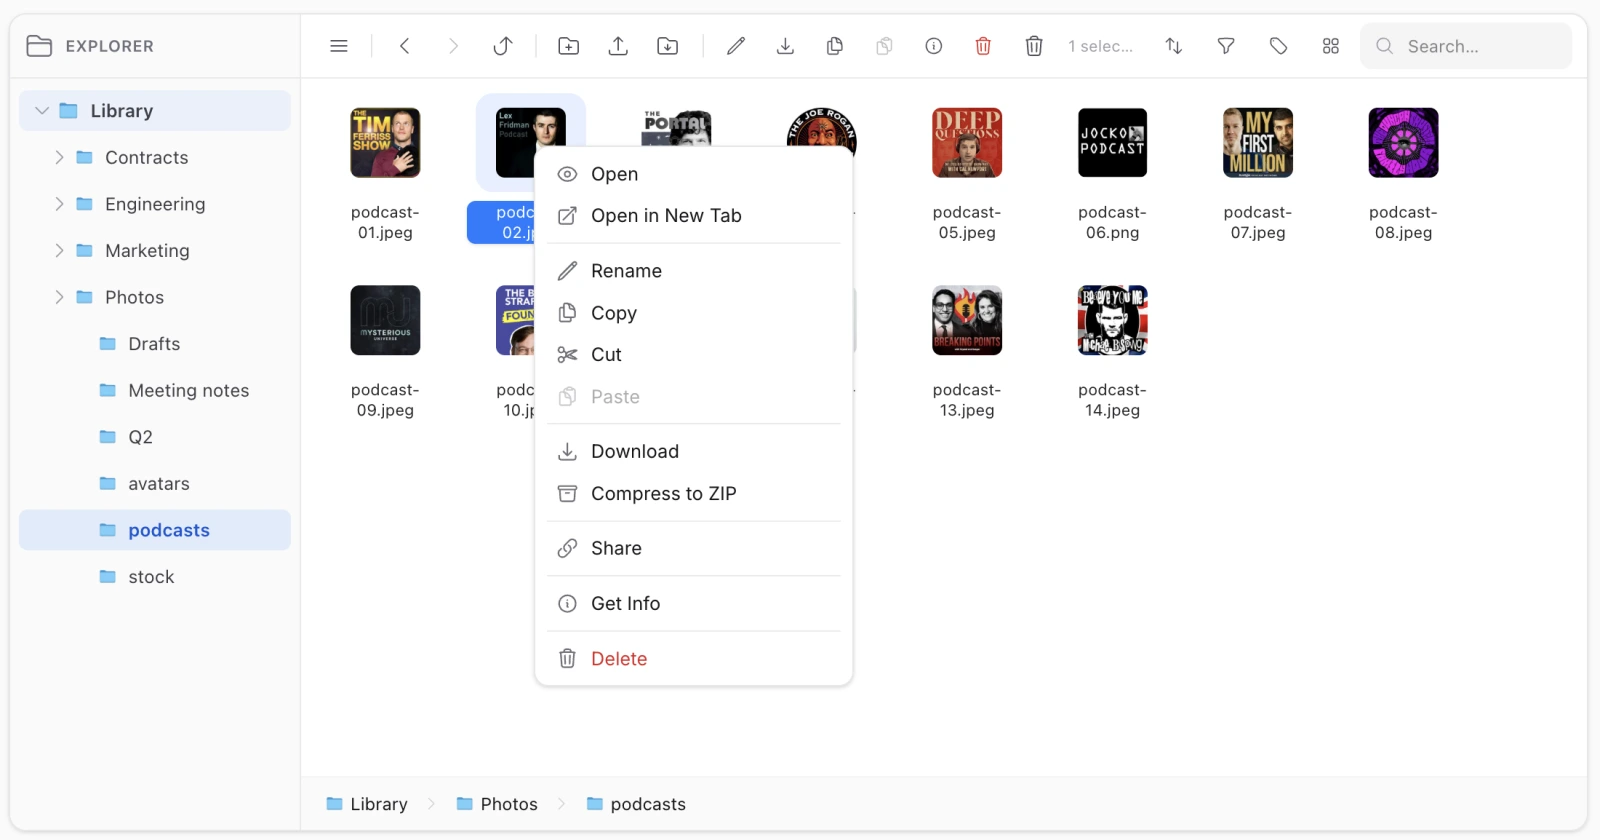Select the podcast-09.jpeg thumbnail

(385, 320)
